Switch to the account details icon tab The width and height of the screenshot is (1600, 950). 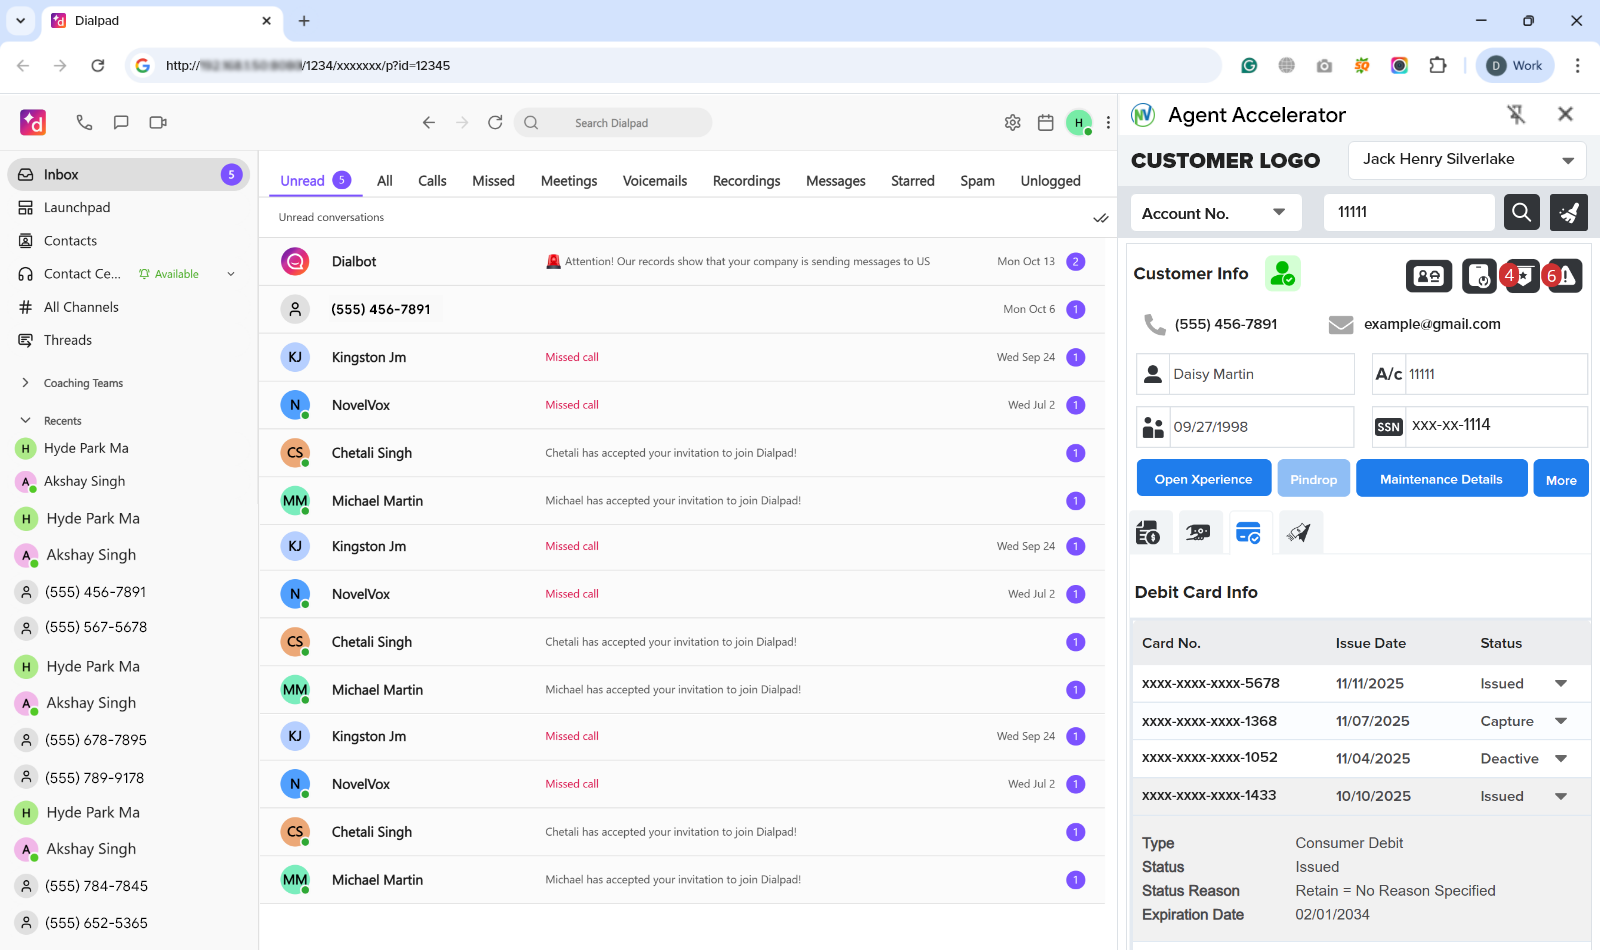tap(1148, 533)
